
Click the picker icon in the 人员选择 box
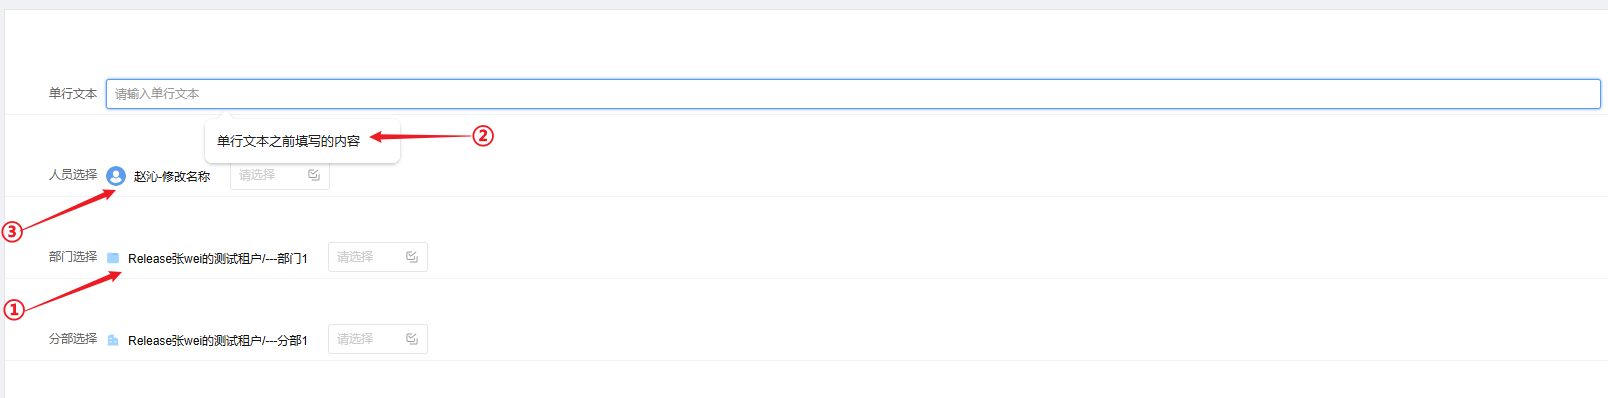pyautogui.click(x=314, y=175)
